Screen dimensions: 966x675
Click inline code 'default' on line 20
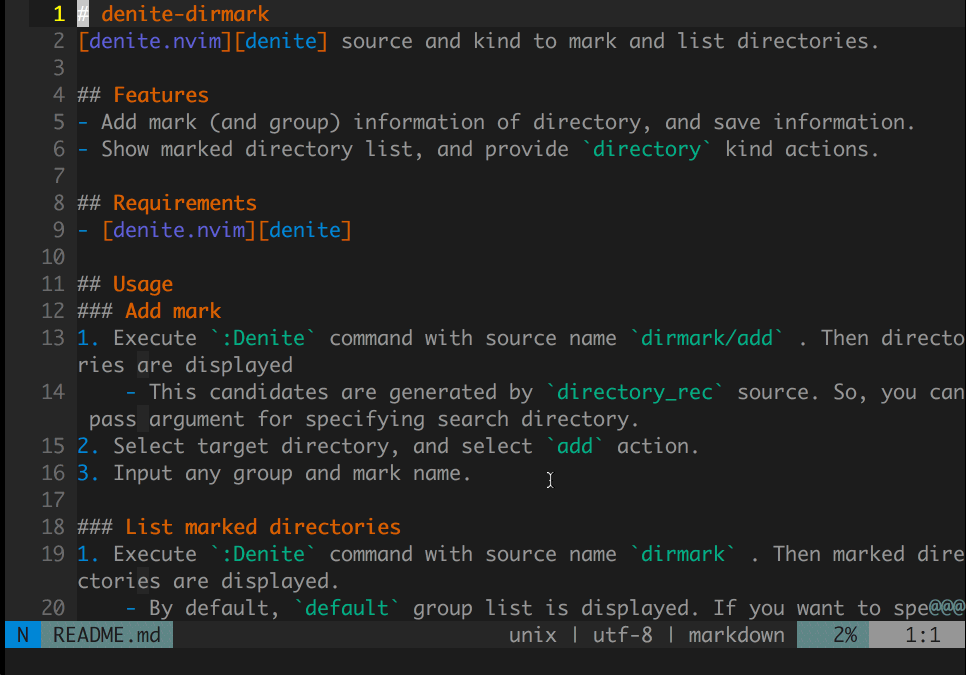pyautogui.click(x=347, y=608)
